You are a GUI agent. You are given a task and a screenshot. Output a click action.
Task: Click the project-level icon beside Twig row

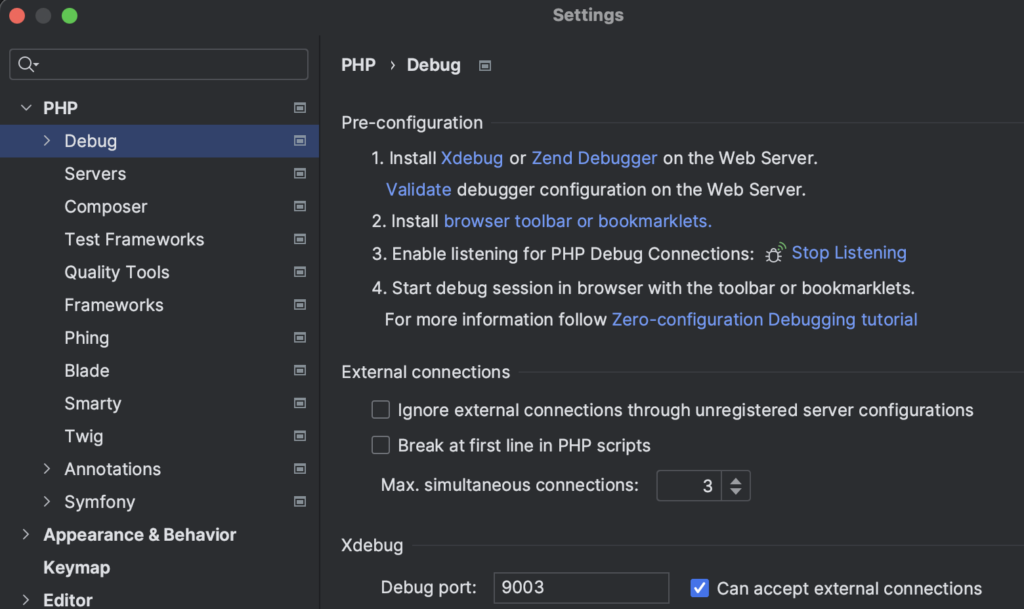click(300, 436)
